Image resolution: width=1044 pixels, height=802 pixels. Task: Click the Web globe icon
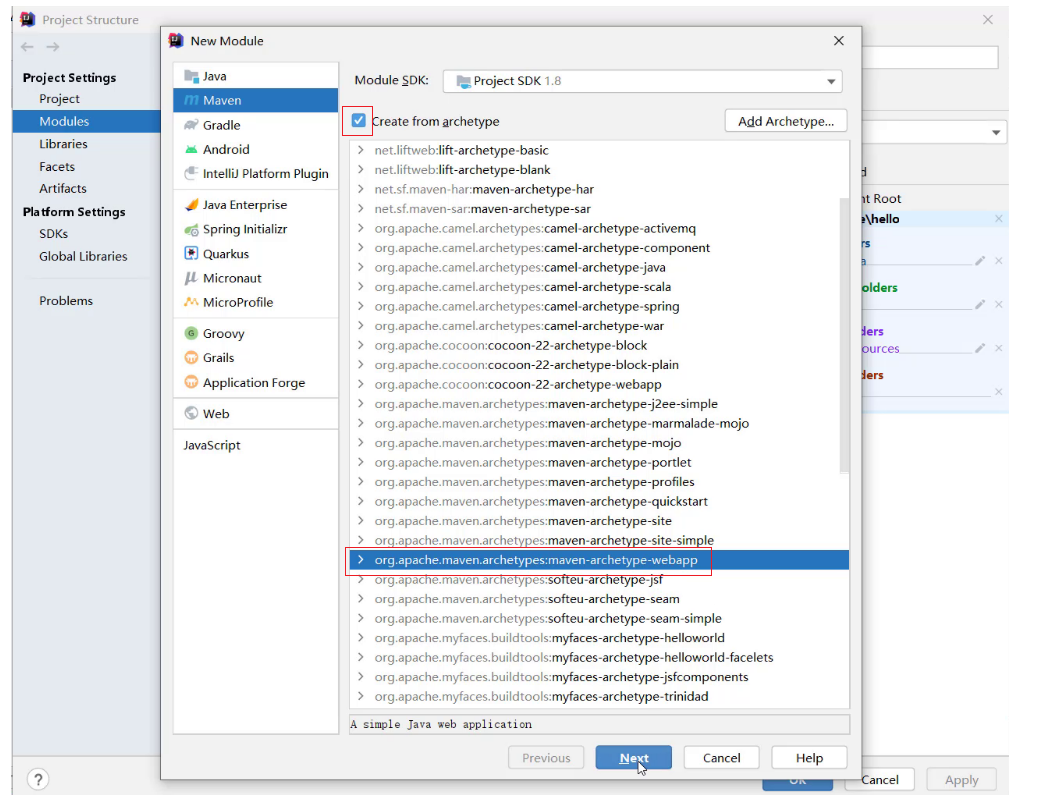click(191, 413)
